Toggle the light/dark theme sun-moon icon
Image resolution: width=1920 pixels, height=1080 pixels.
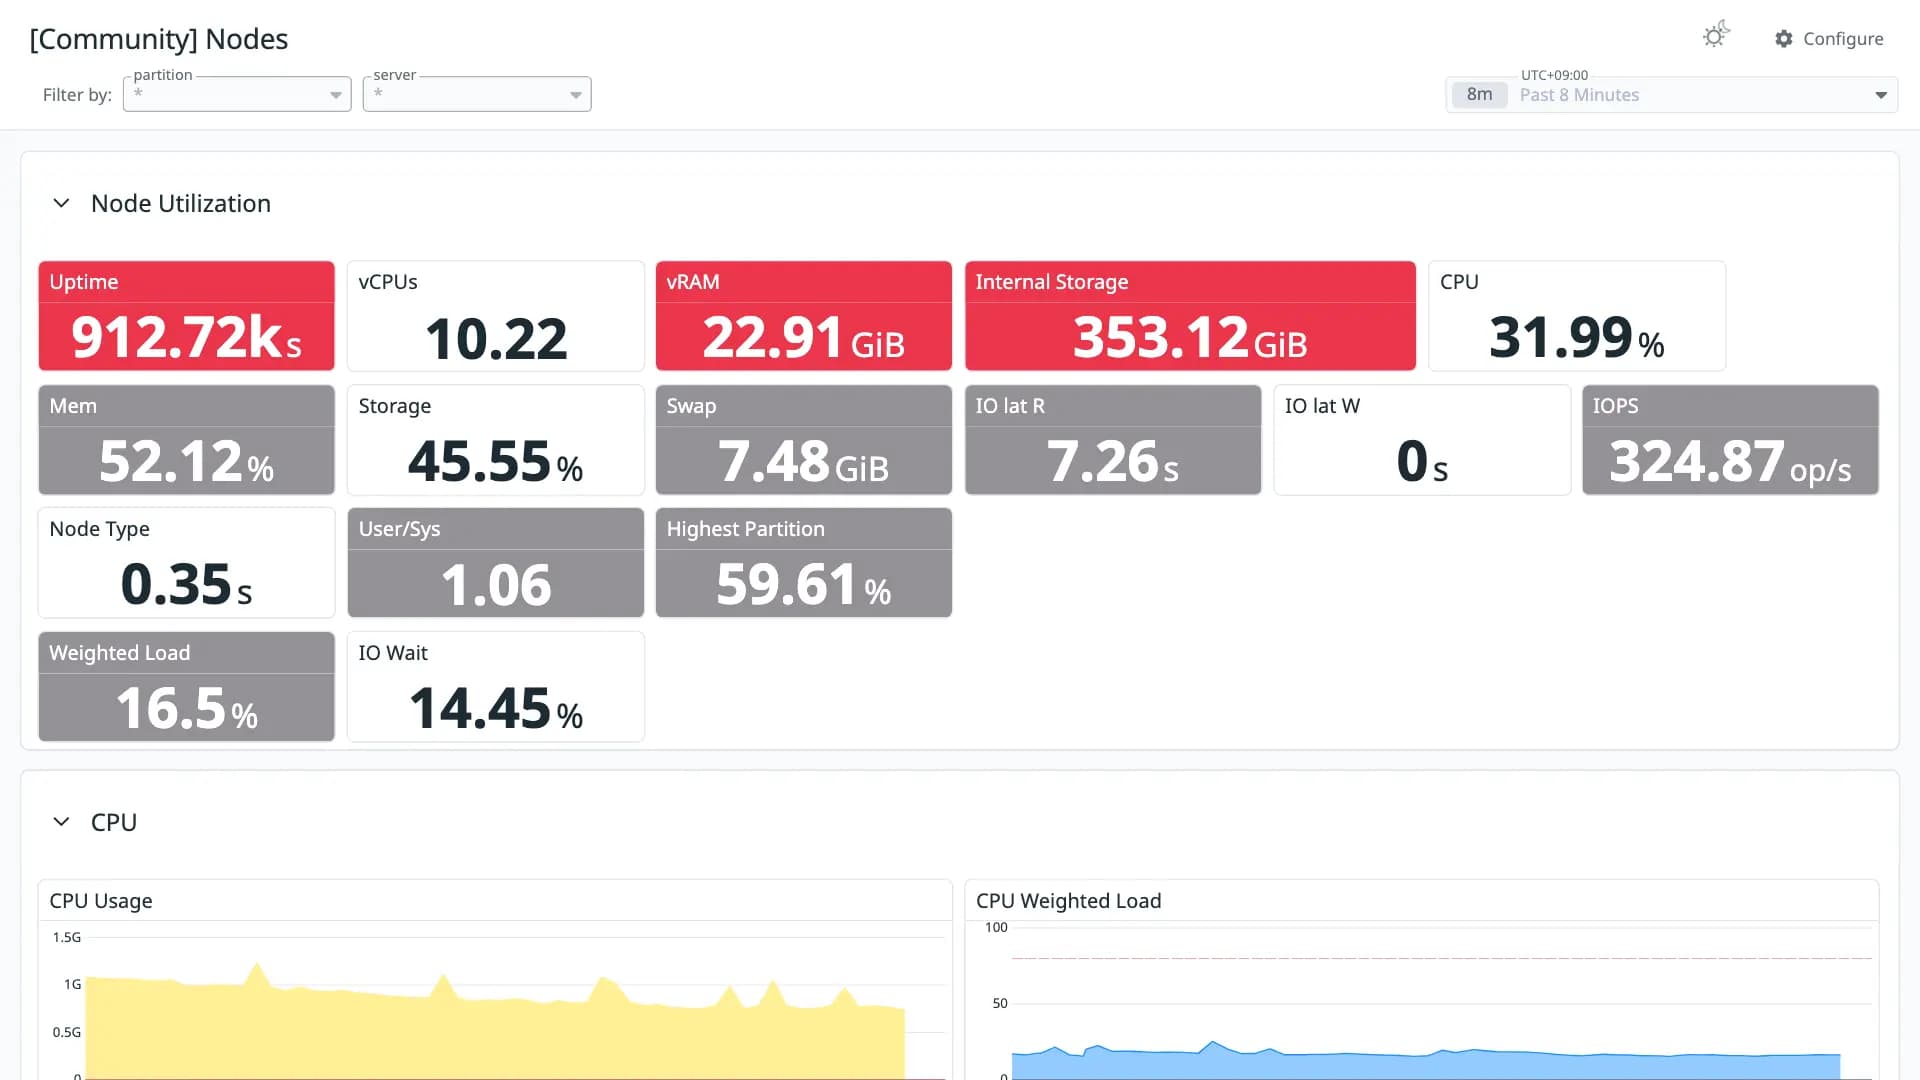(1716, 35)
